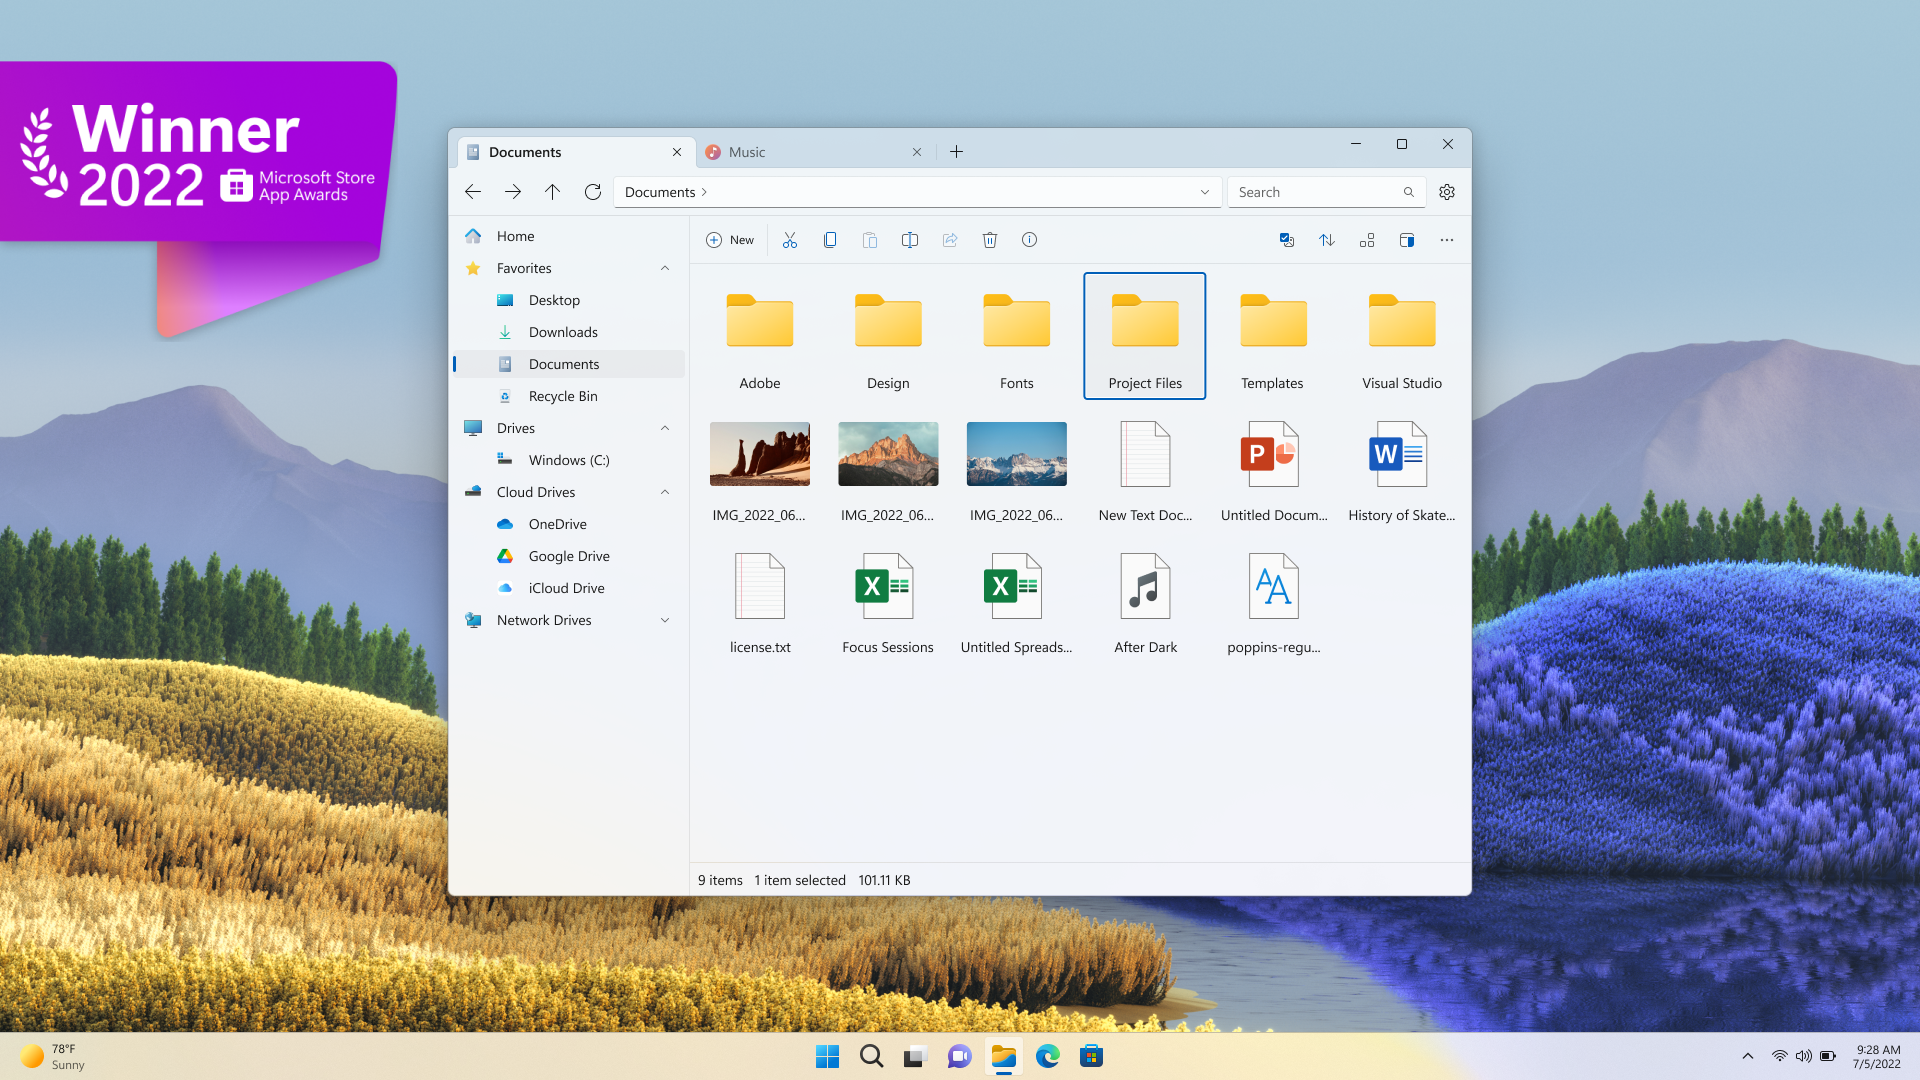1920x1080 pixels.
Task: Click the Rename icon in toolbar
Action: click(910, 240)
